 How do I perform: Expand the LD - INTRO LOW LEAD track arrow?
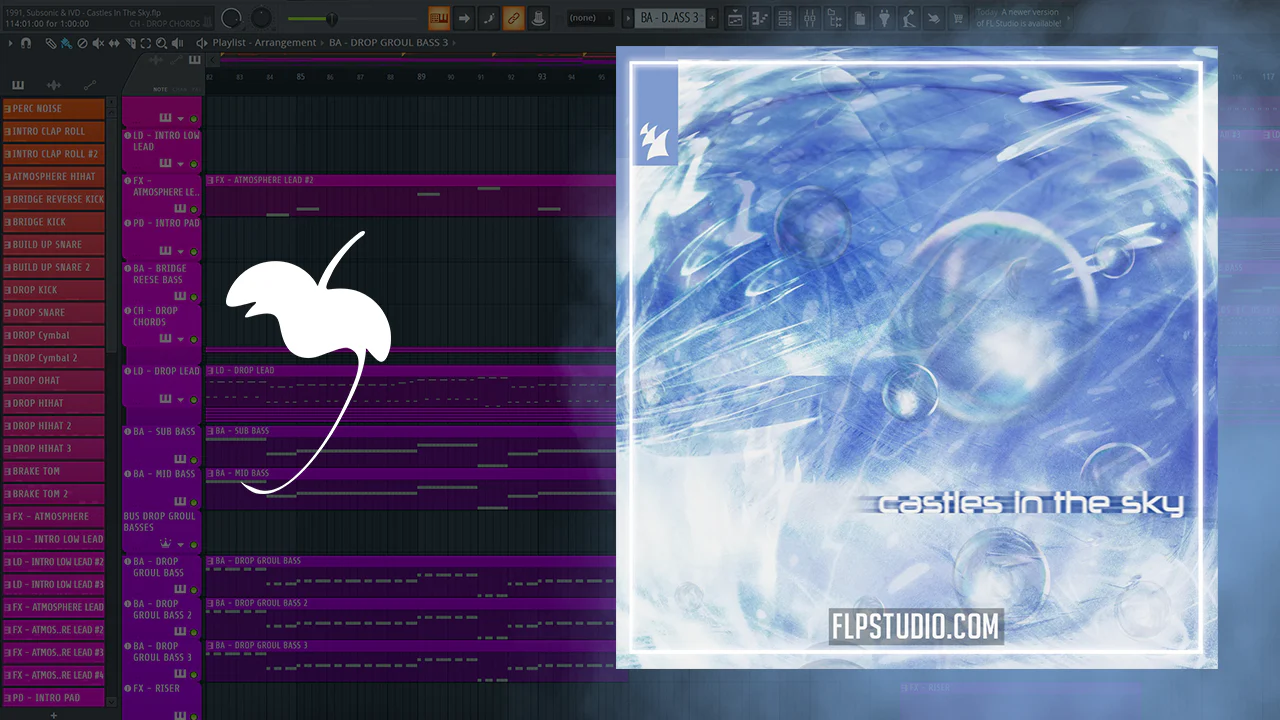click(x=180, y=162)
